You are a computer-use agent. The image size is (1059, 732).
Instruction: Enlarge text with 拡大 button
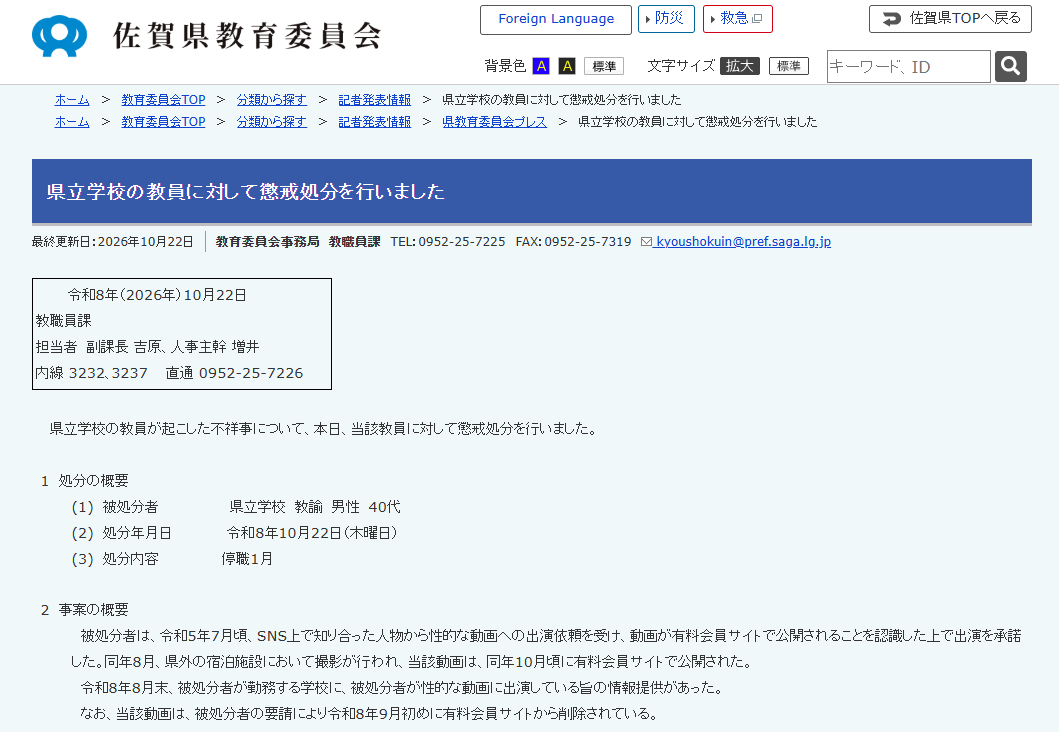pos(740,66)
